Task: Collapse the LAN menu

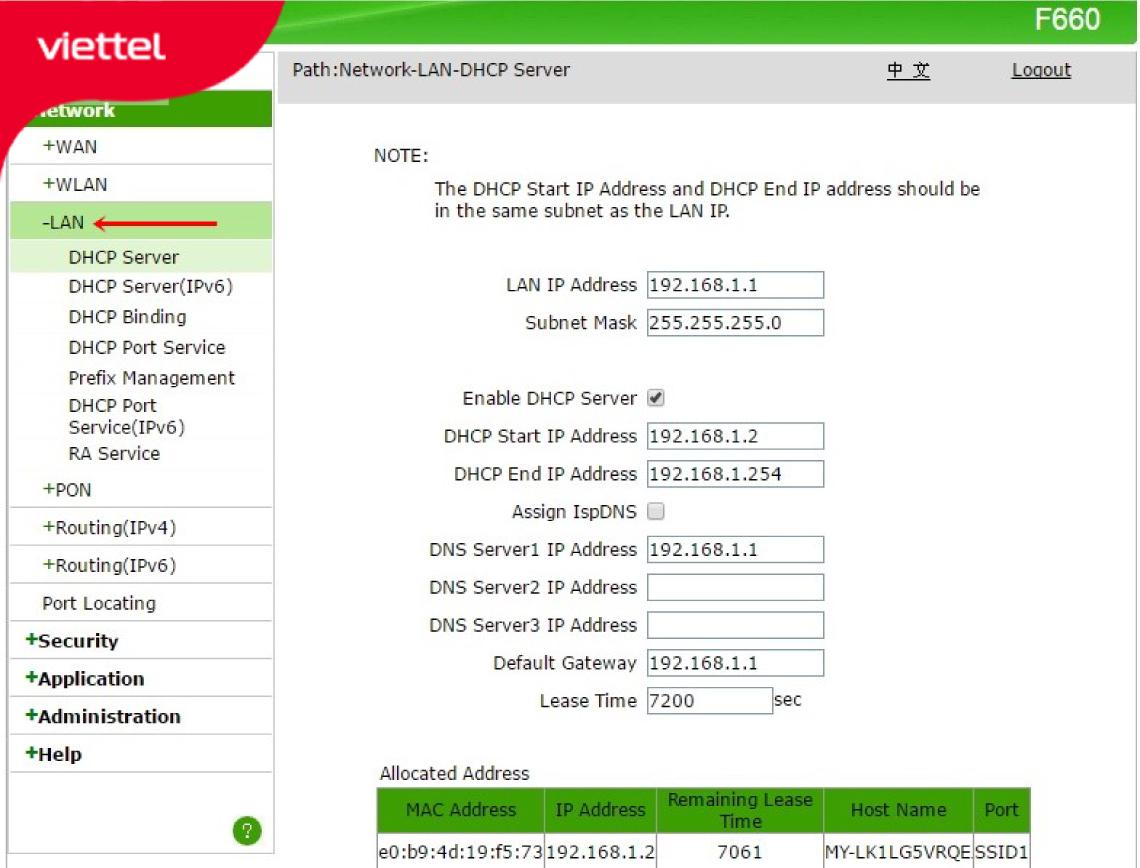Action: (63, 222)
